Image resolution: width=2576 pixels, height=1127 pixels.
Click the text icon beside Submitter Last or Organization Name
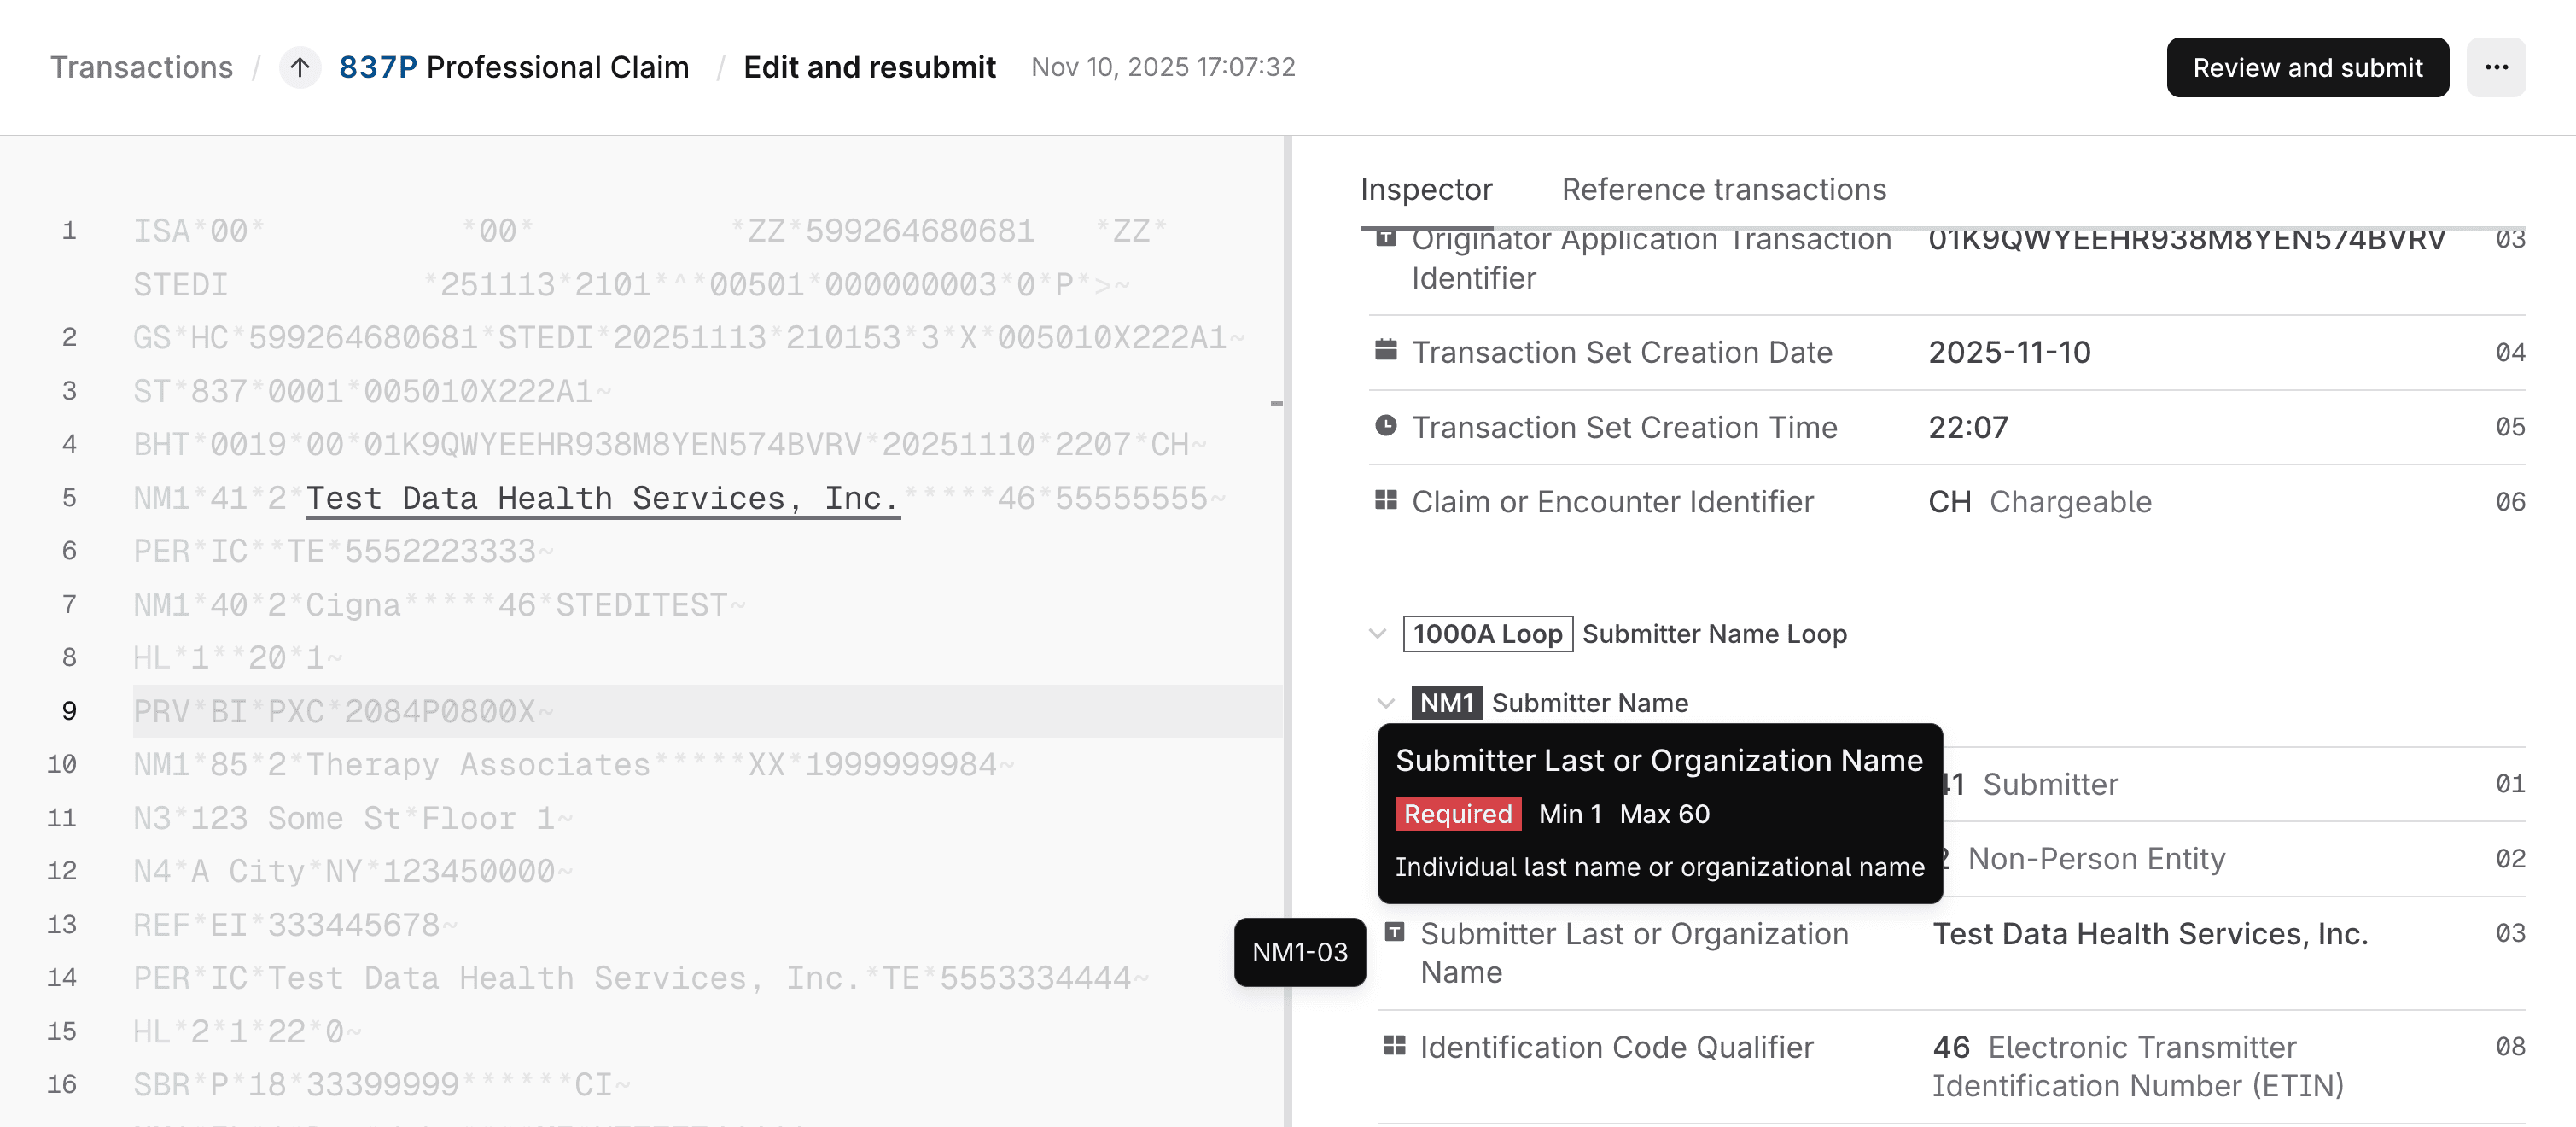1394,932
